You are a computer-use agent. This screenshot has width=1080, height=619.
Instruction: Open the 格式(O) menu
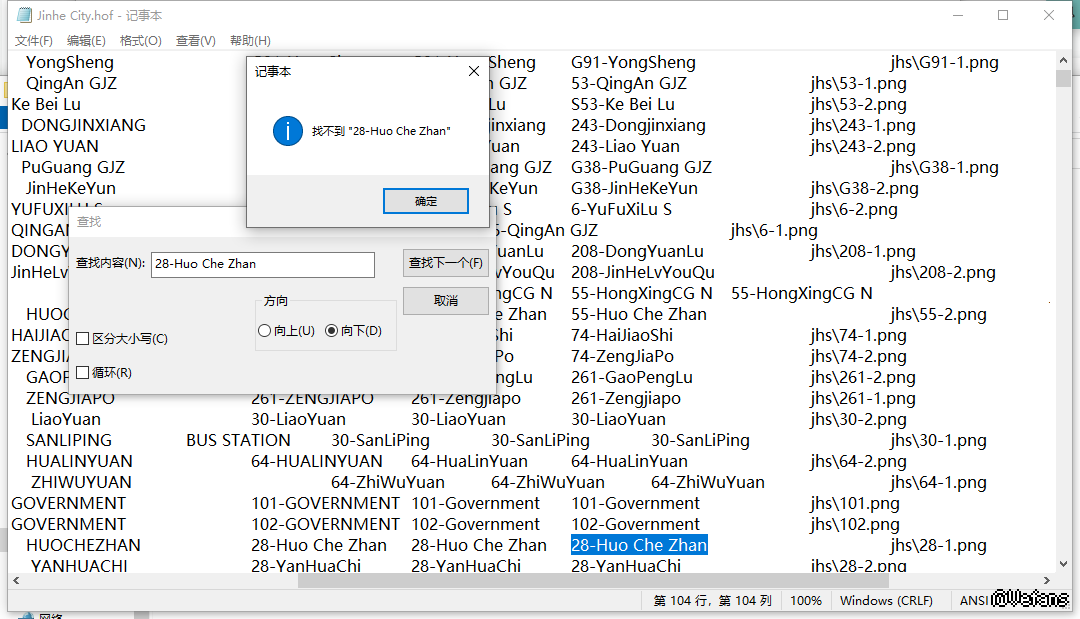coord(141,41)
